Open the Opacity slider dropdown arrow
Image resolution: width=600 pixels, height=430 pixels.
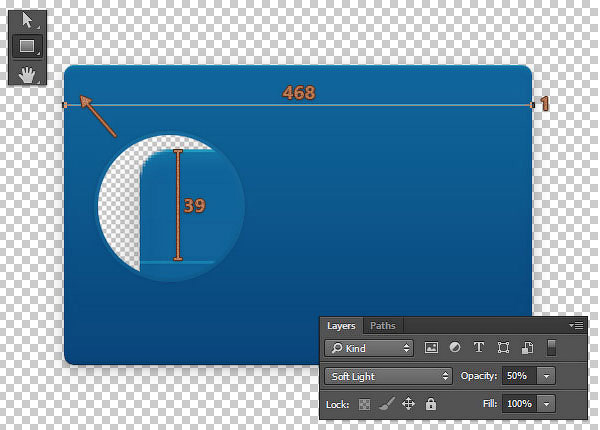pos(546,376)
